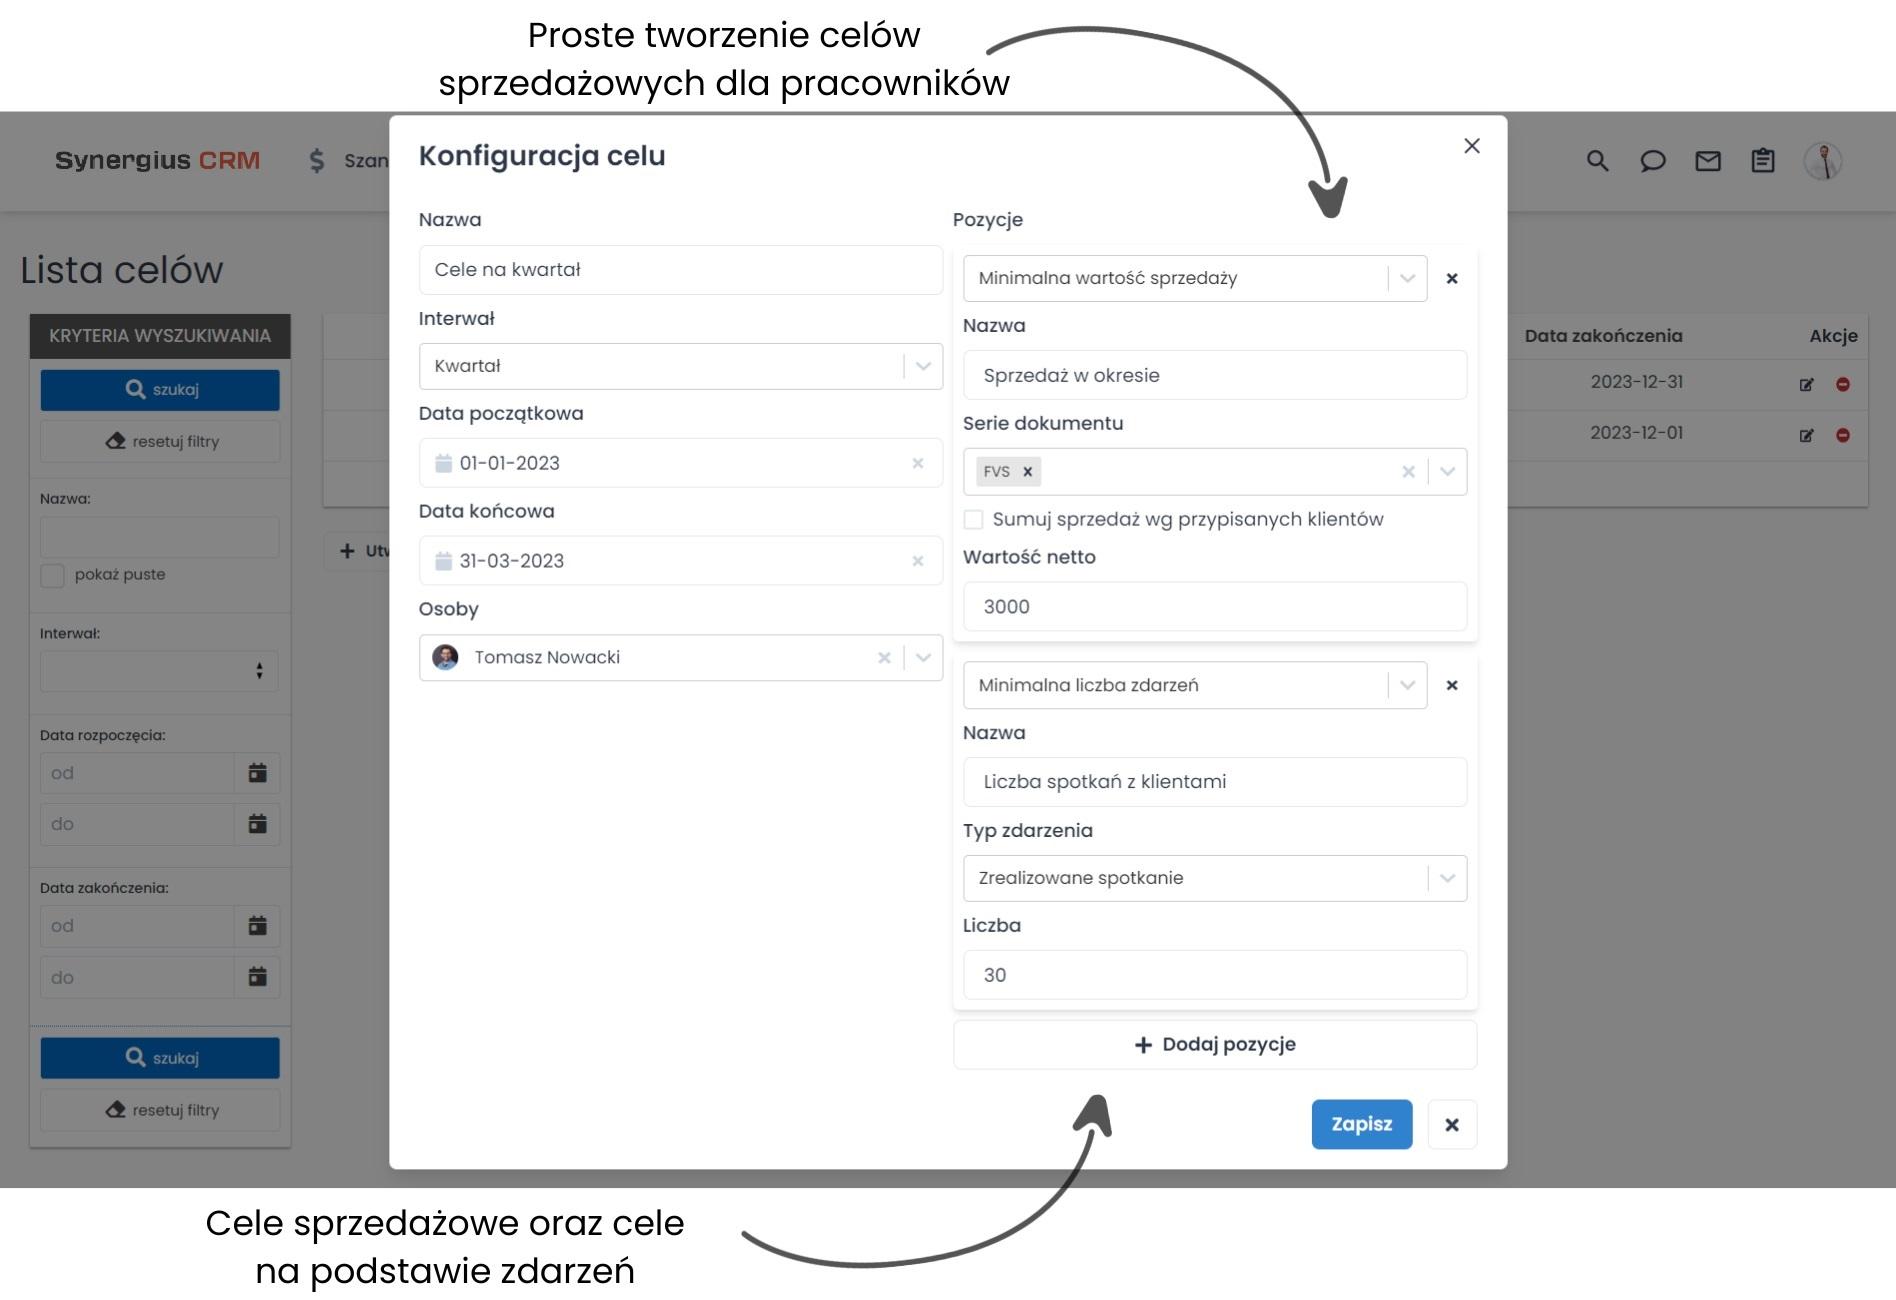1896x1300 pixels.
Task: Open the mail envelope icon
Action: 1708,161
